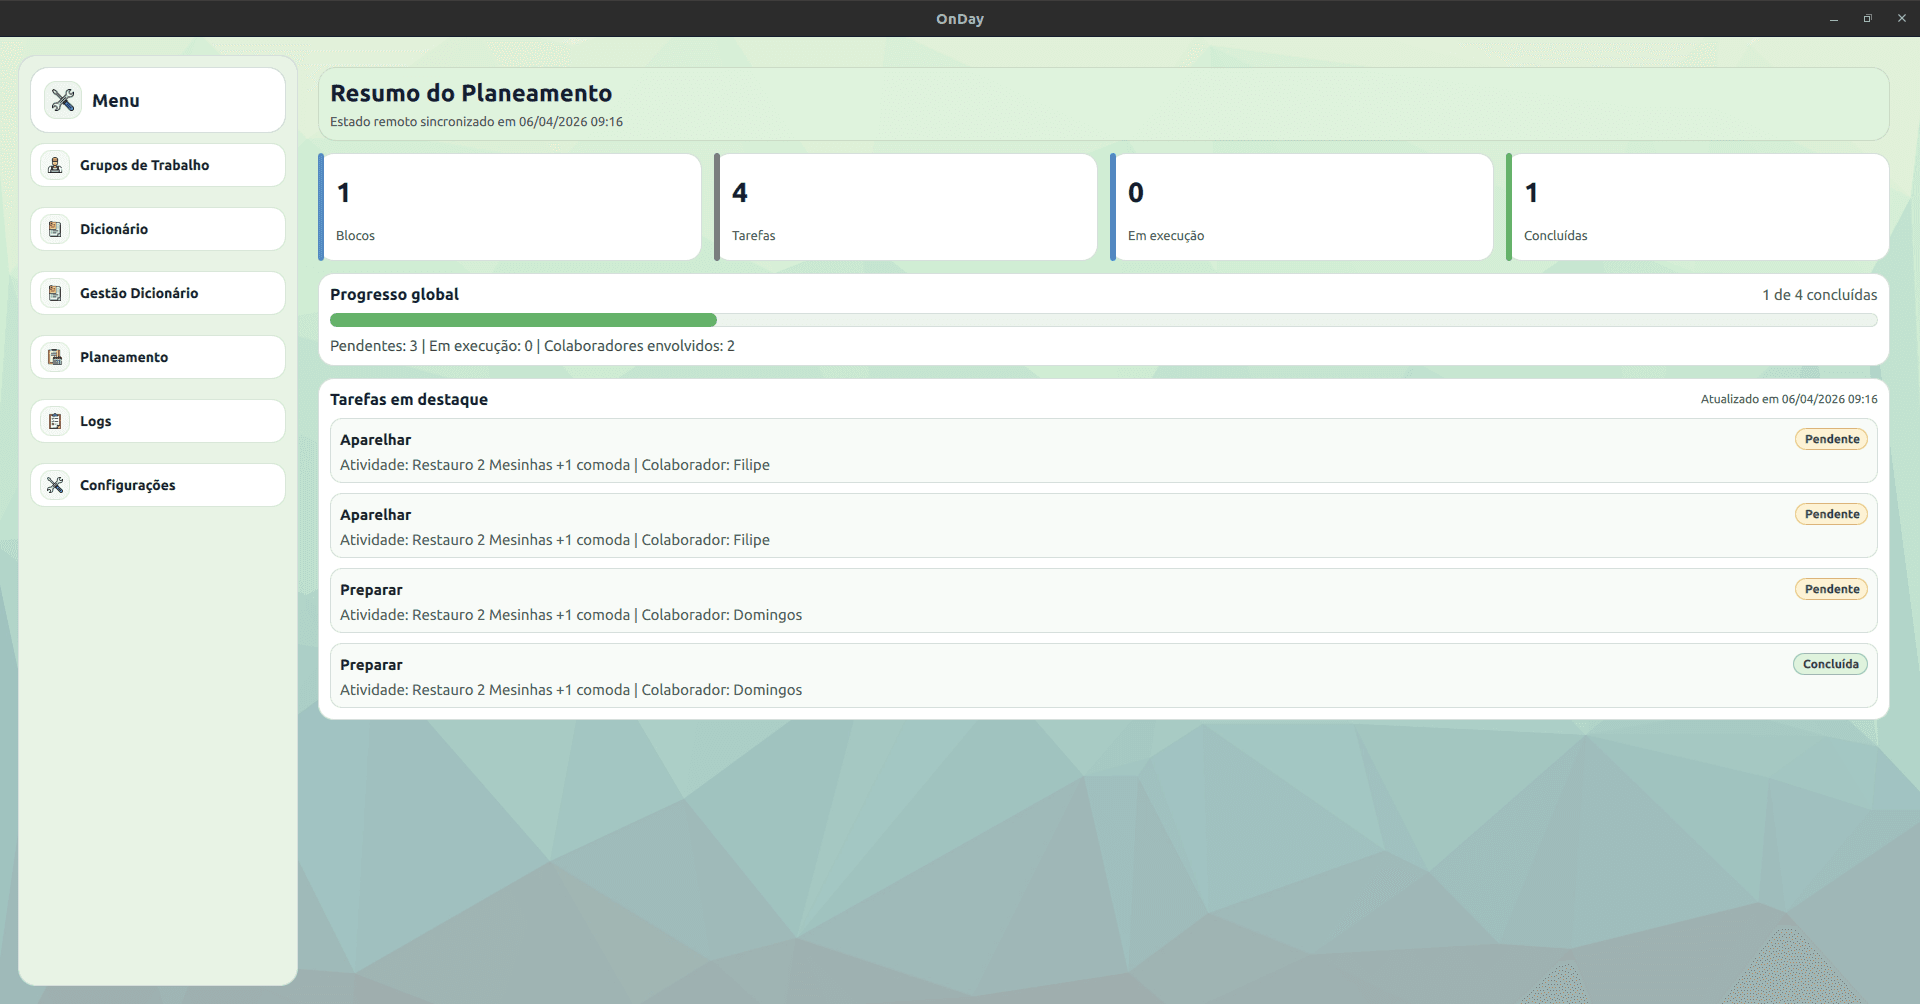Toggle the Concluída badge on last Preparar task
Screen dimensions: 1920x1004
pyautogui.click(x=1830, y=663)
